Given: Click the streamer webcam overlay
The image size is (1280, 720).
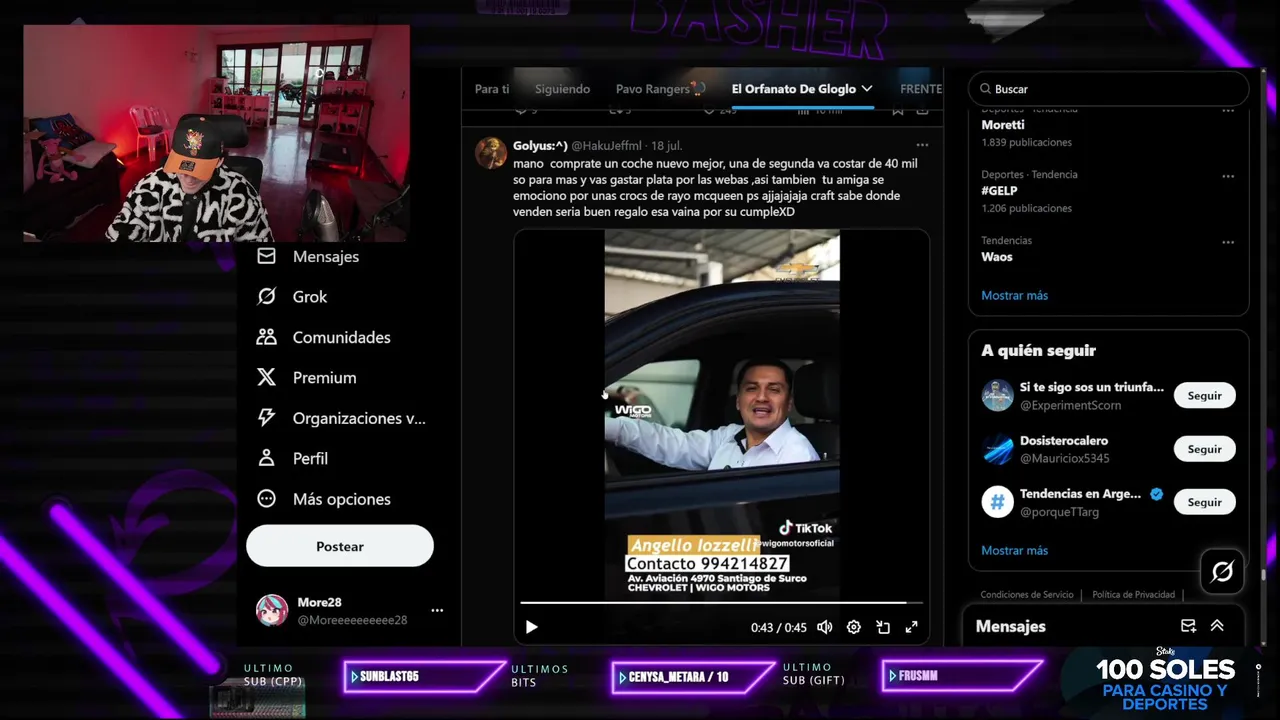Looking at the screenshot, I should (x=216, y=133).
